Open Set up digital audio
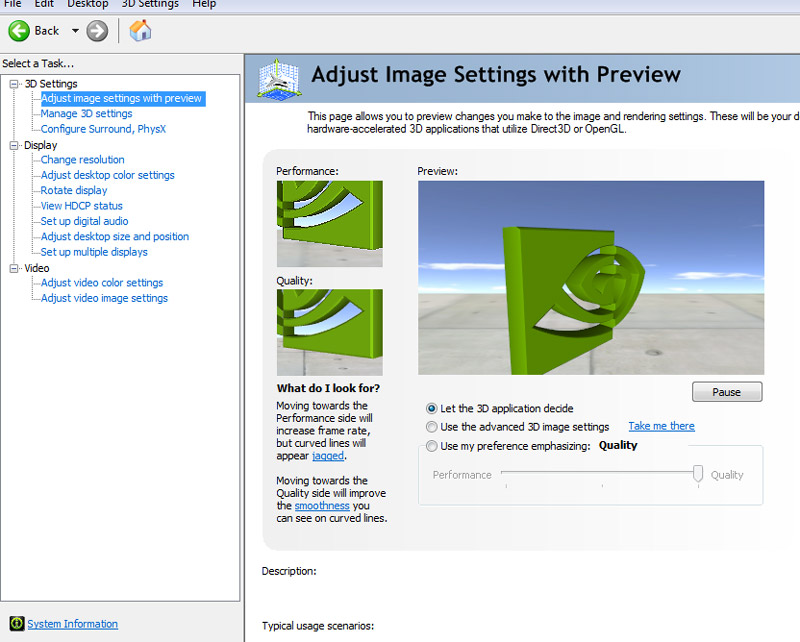Screen dimensions: 800x642 tap(84, 221)
